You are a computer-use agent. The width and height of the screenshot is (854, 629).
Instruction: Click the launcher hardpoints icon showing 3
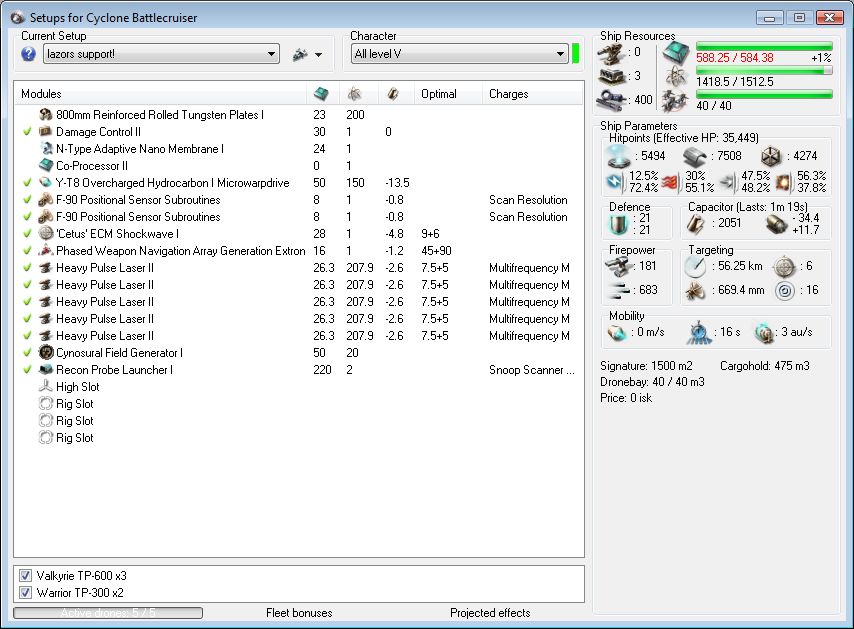[611, 76]
